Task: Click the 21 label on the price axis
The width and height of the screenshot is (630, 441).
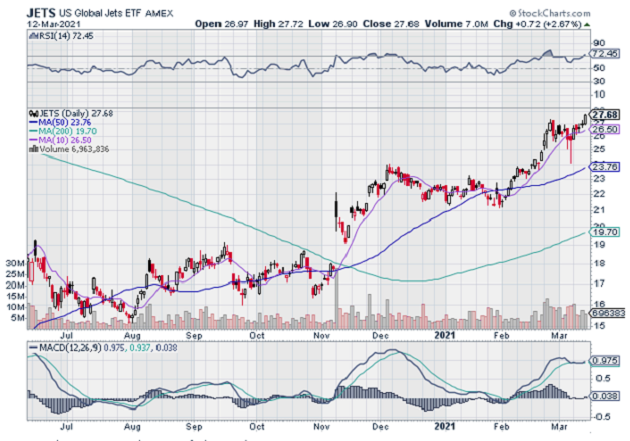Action: click(599, 210)
